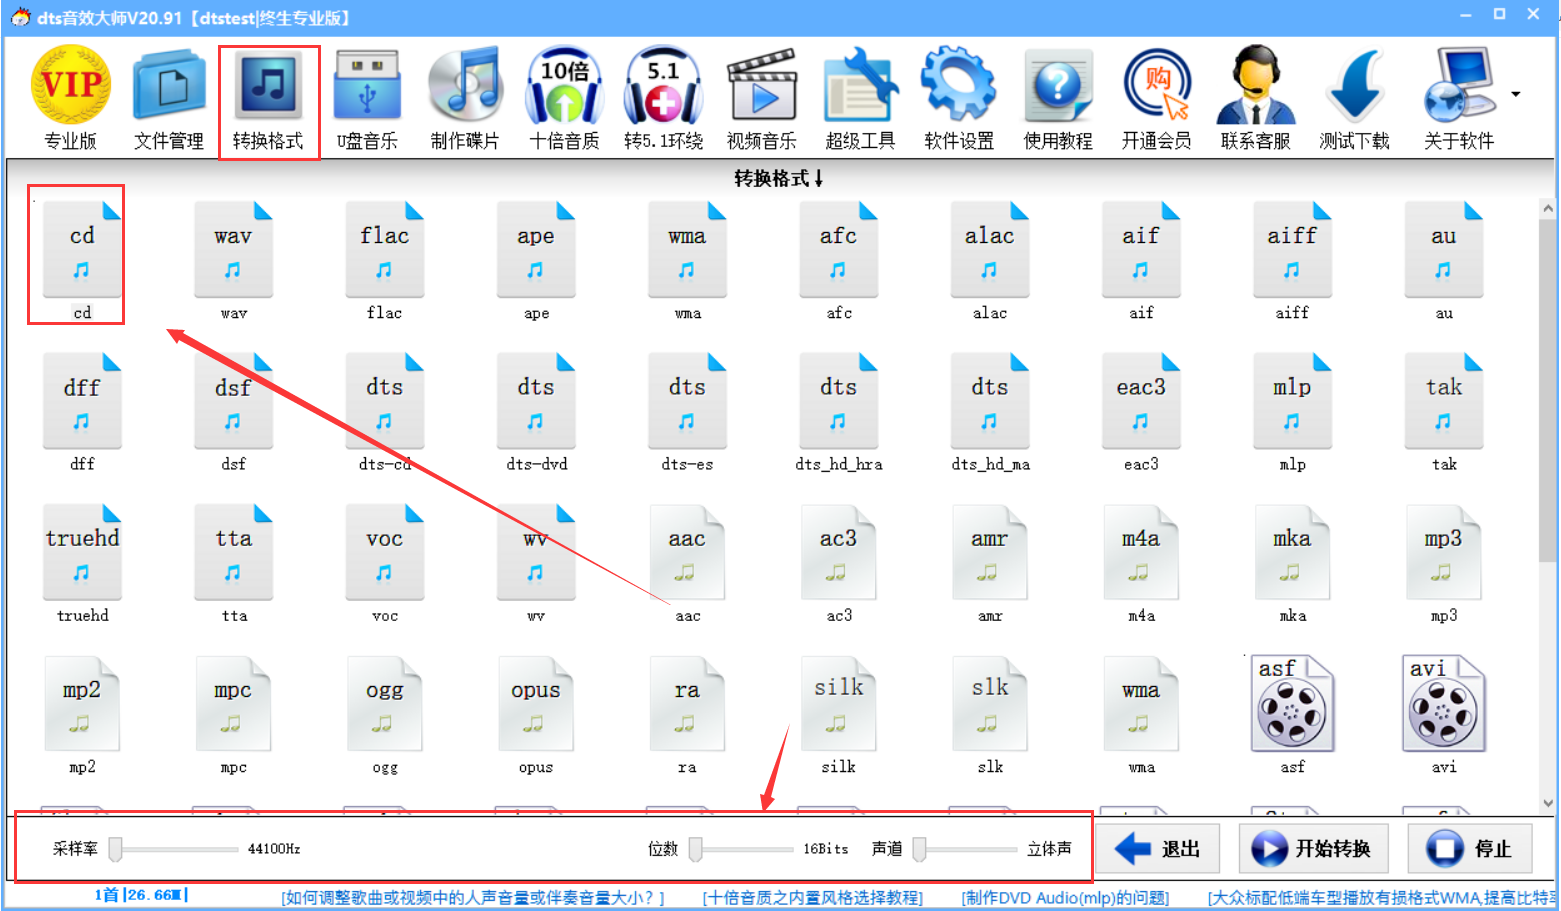Select the ac3 format icon
The image size is (1561, 911).
point(838,562)
